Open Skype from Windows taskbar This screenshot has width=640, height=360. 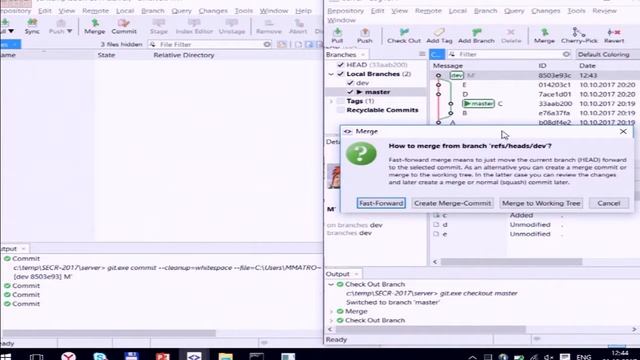(x=100, y=356)
